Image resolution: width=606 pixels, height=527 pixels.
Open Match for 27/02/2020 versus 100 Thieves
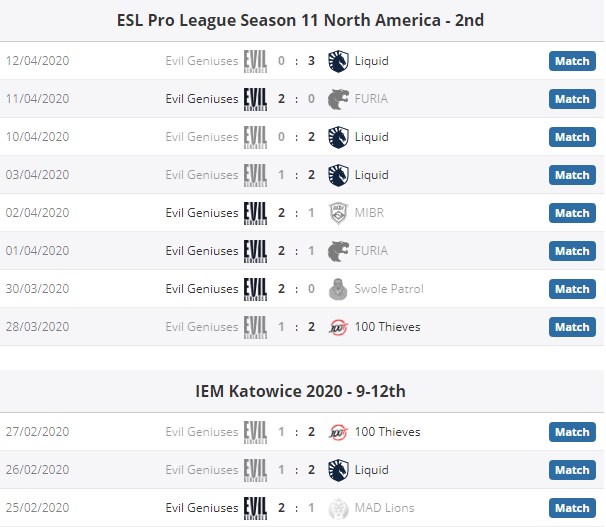tap(572, 432)
